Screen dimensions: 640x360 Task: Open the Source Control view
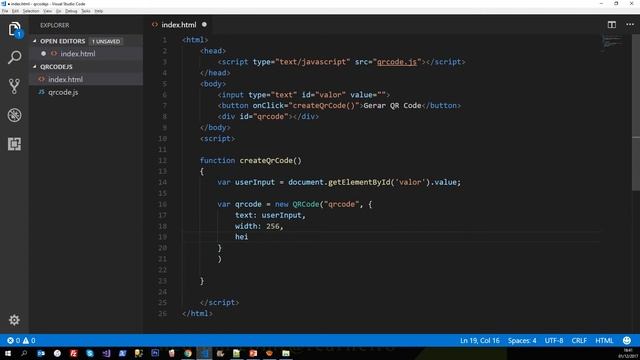point(15,86)
